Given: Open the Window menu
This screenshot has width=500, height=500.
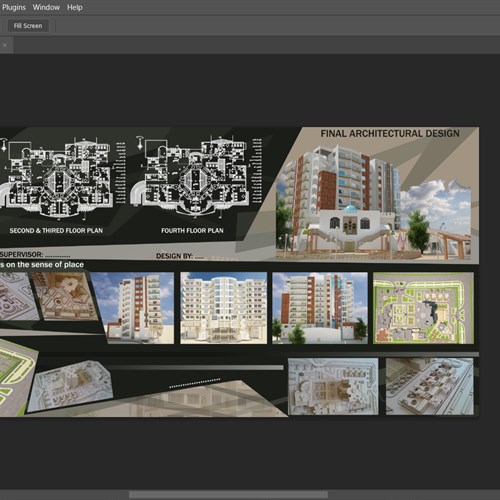Looking at the screenshot, I should pos(46,7).
